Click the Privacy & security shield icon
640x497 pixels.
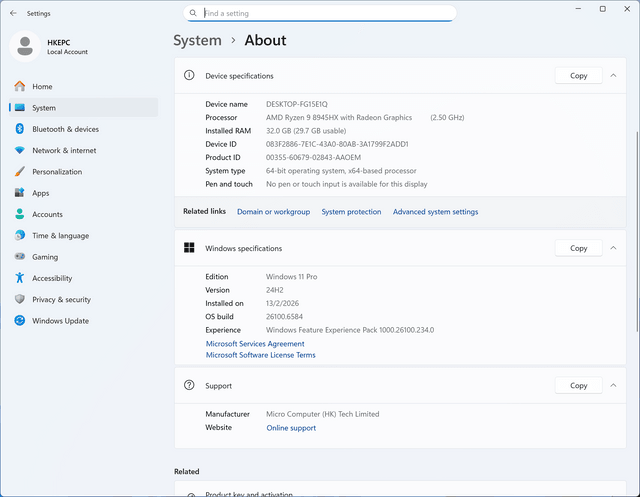pyautogui.click(x=20, y=299)
